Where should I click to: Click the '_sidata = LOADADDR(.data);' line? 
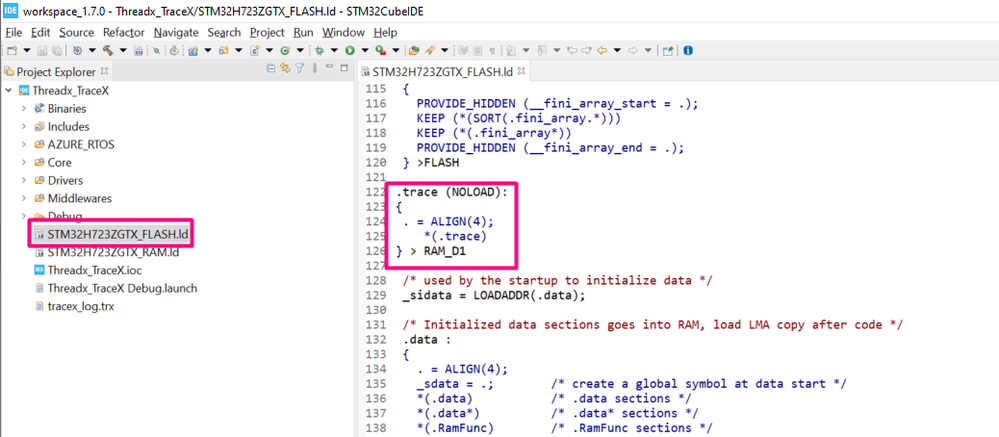[x=493, y=296]
